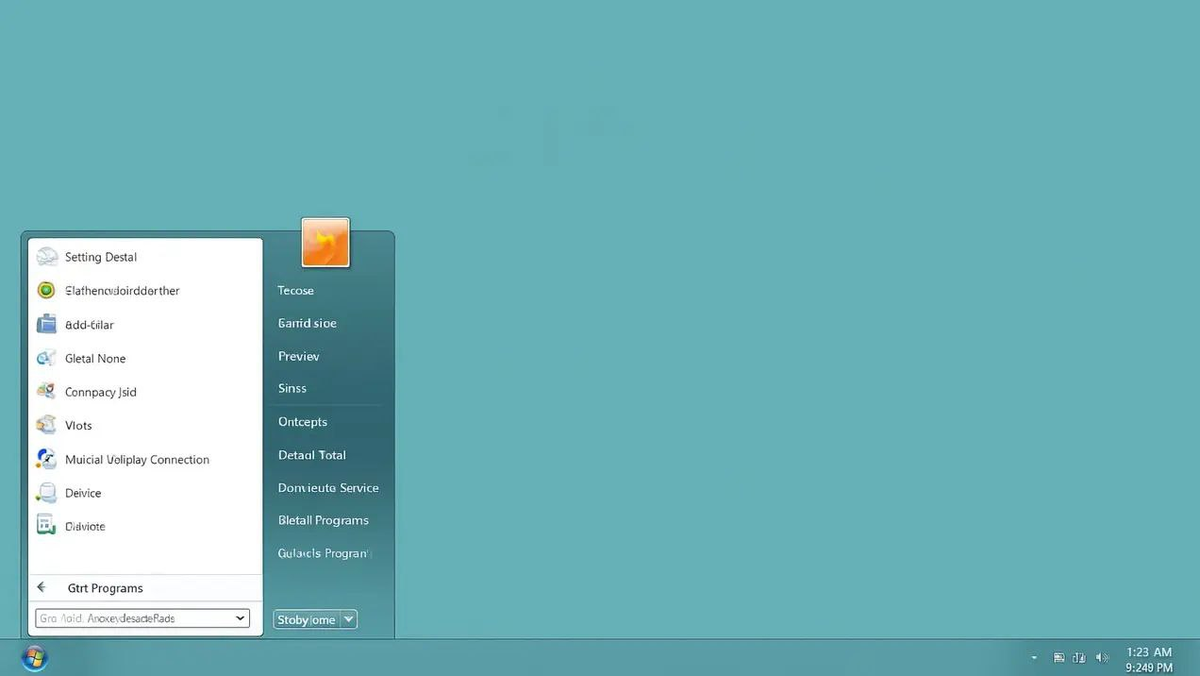Open Sinss in the right pane
This screenshot has width=1200, height=676.
292,388
